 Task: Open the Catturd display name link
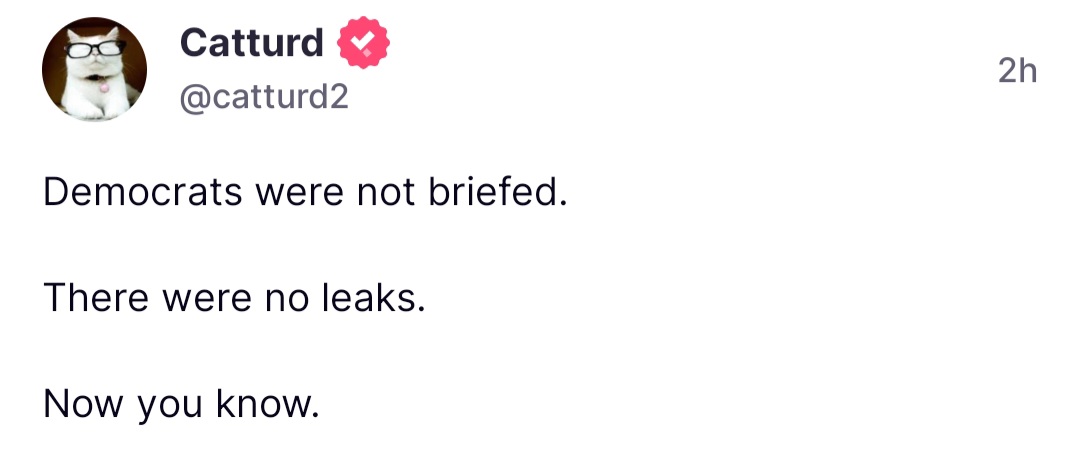tap(251, 43)
